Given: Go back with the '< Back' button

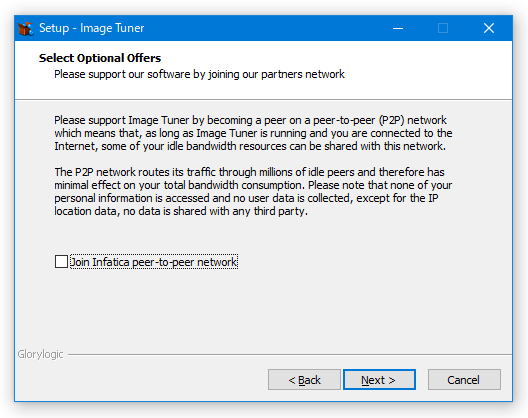Looking at the screenshot, I should tap(304, 380).
